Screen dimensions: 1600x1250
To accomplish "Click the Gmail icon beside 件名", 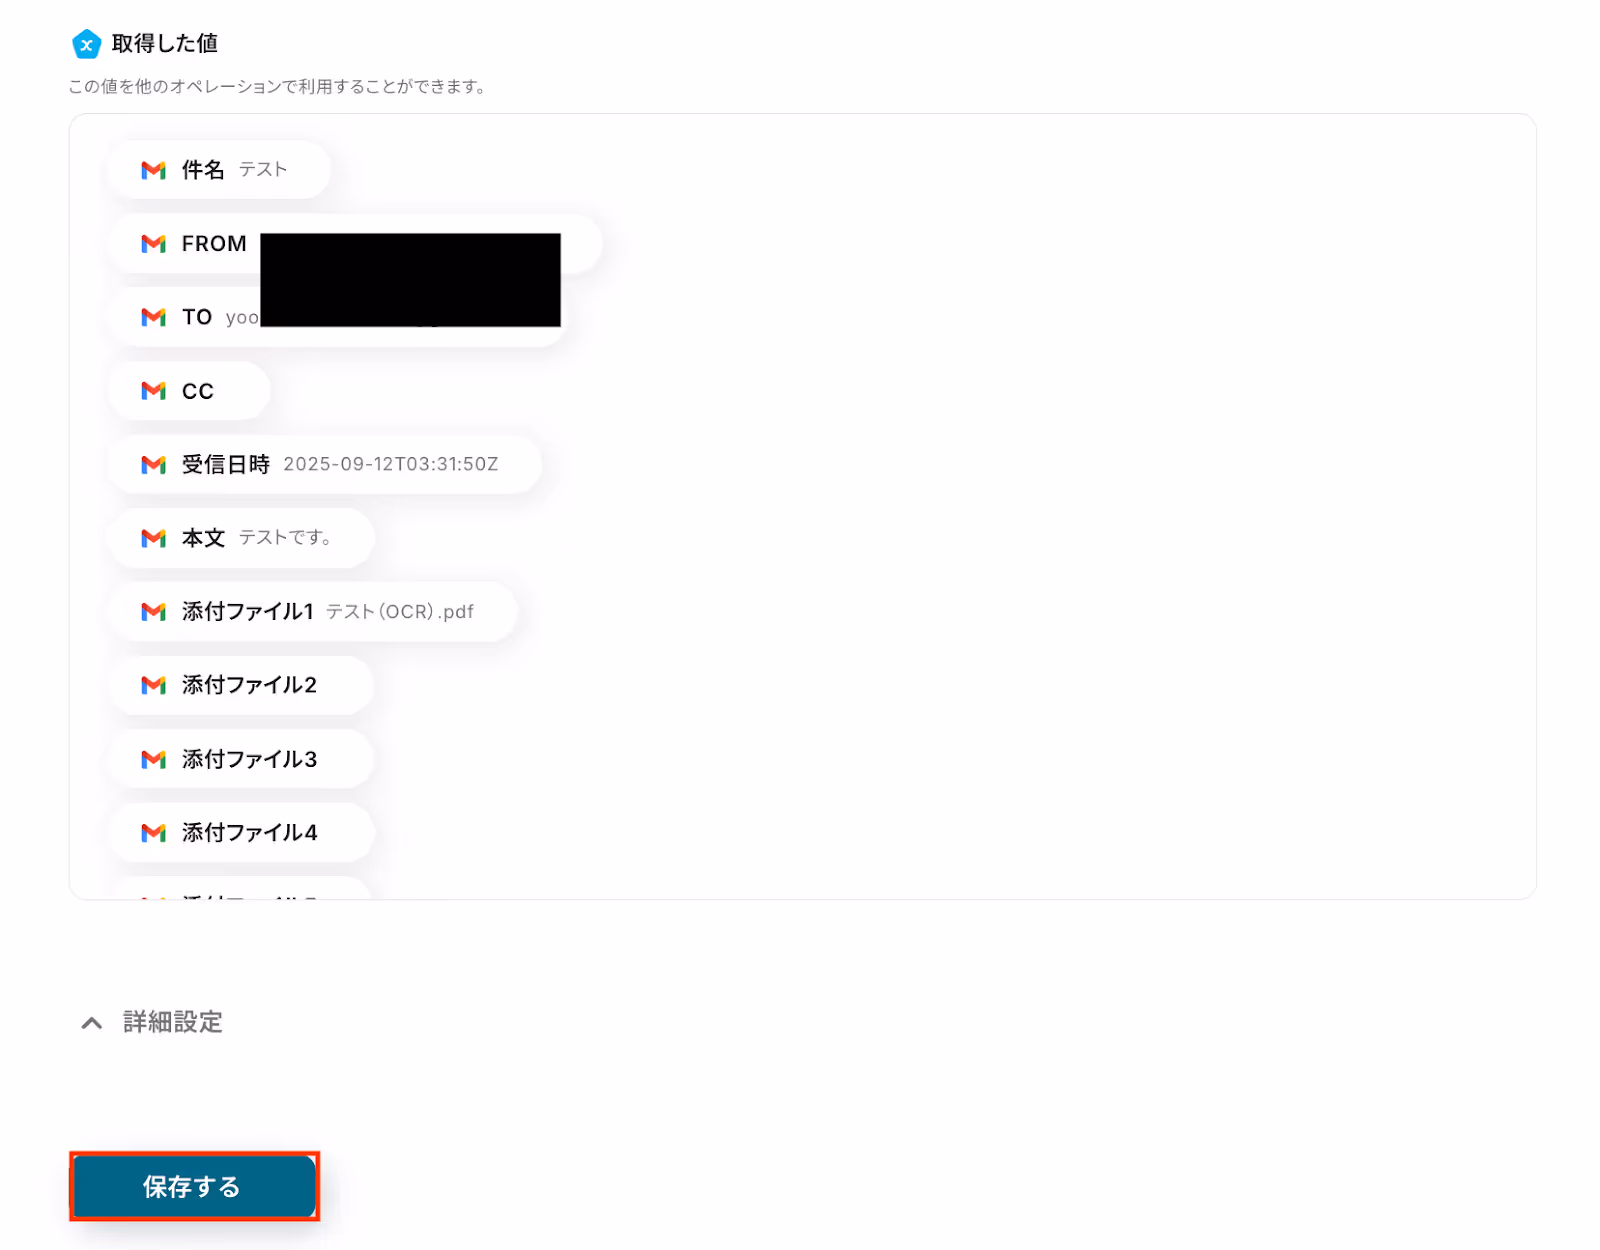I will [x=153, y=170].
